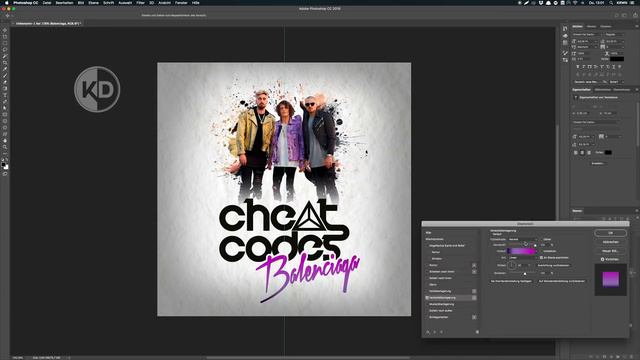Screen dimensions: 640x360
Task: Click the Subscript icon in Zeichen panel
Action: (x=608, y=67)
